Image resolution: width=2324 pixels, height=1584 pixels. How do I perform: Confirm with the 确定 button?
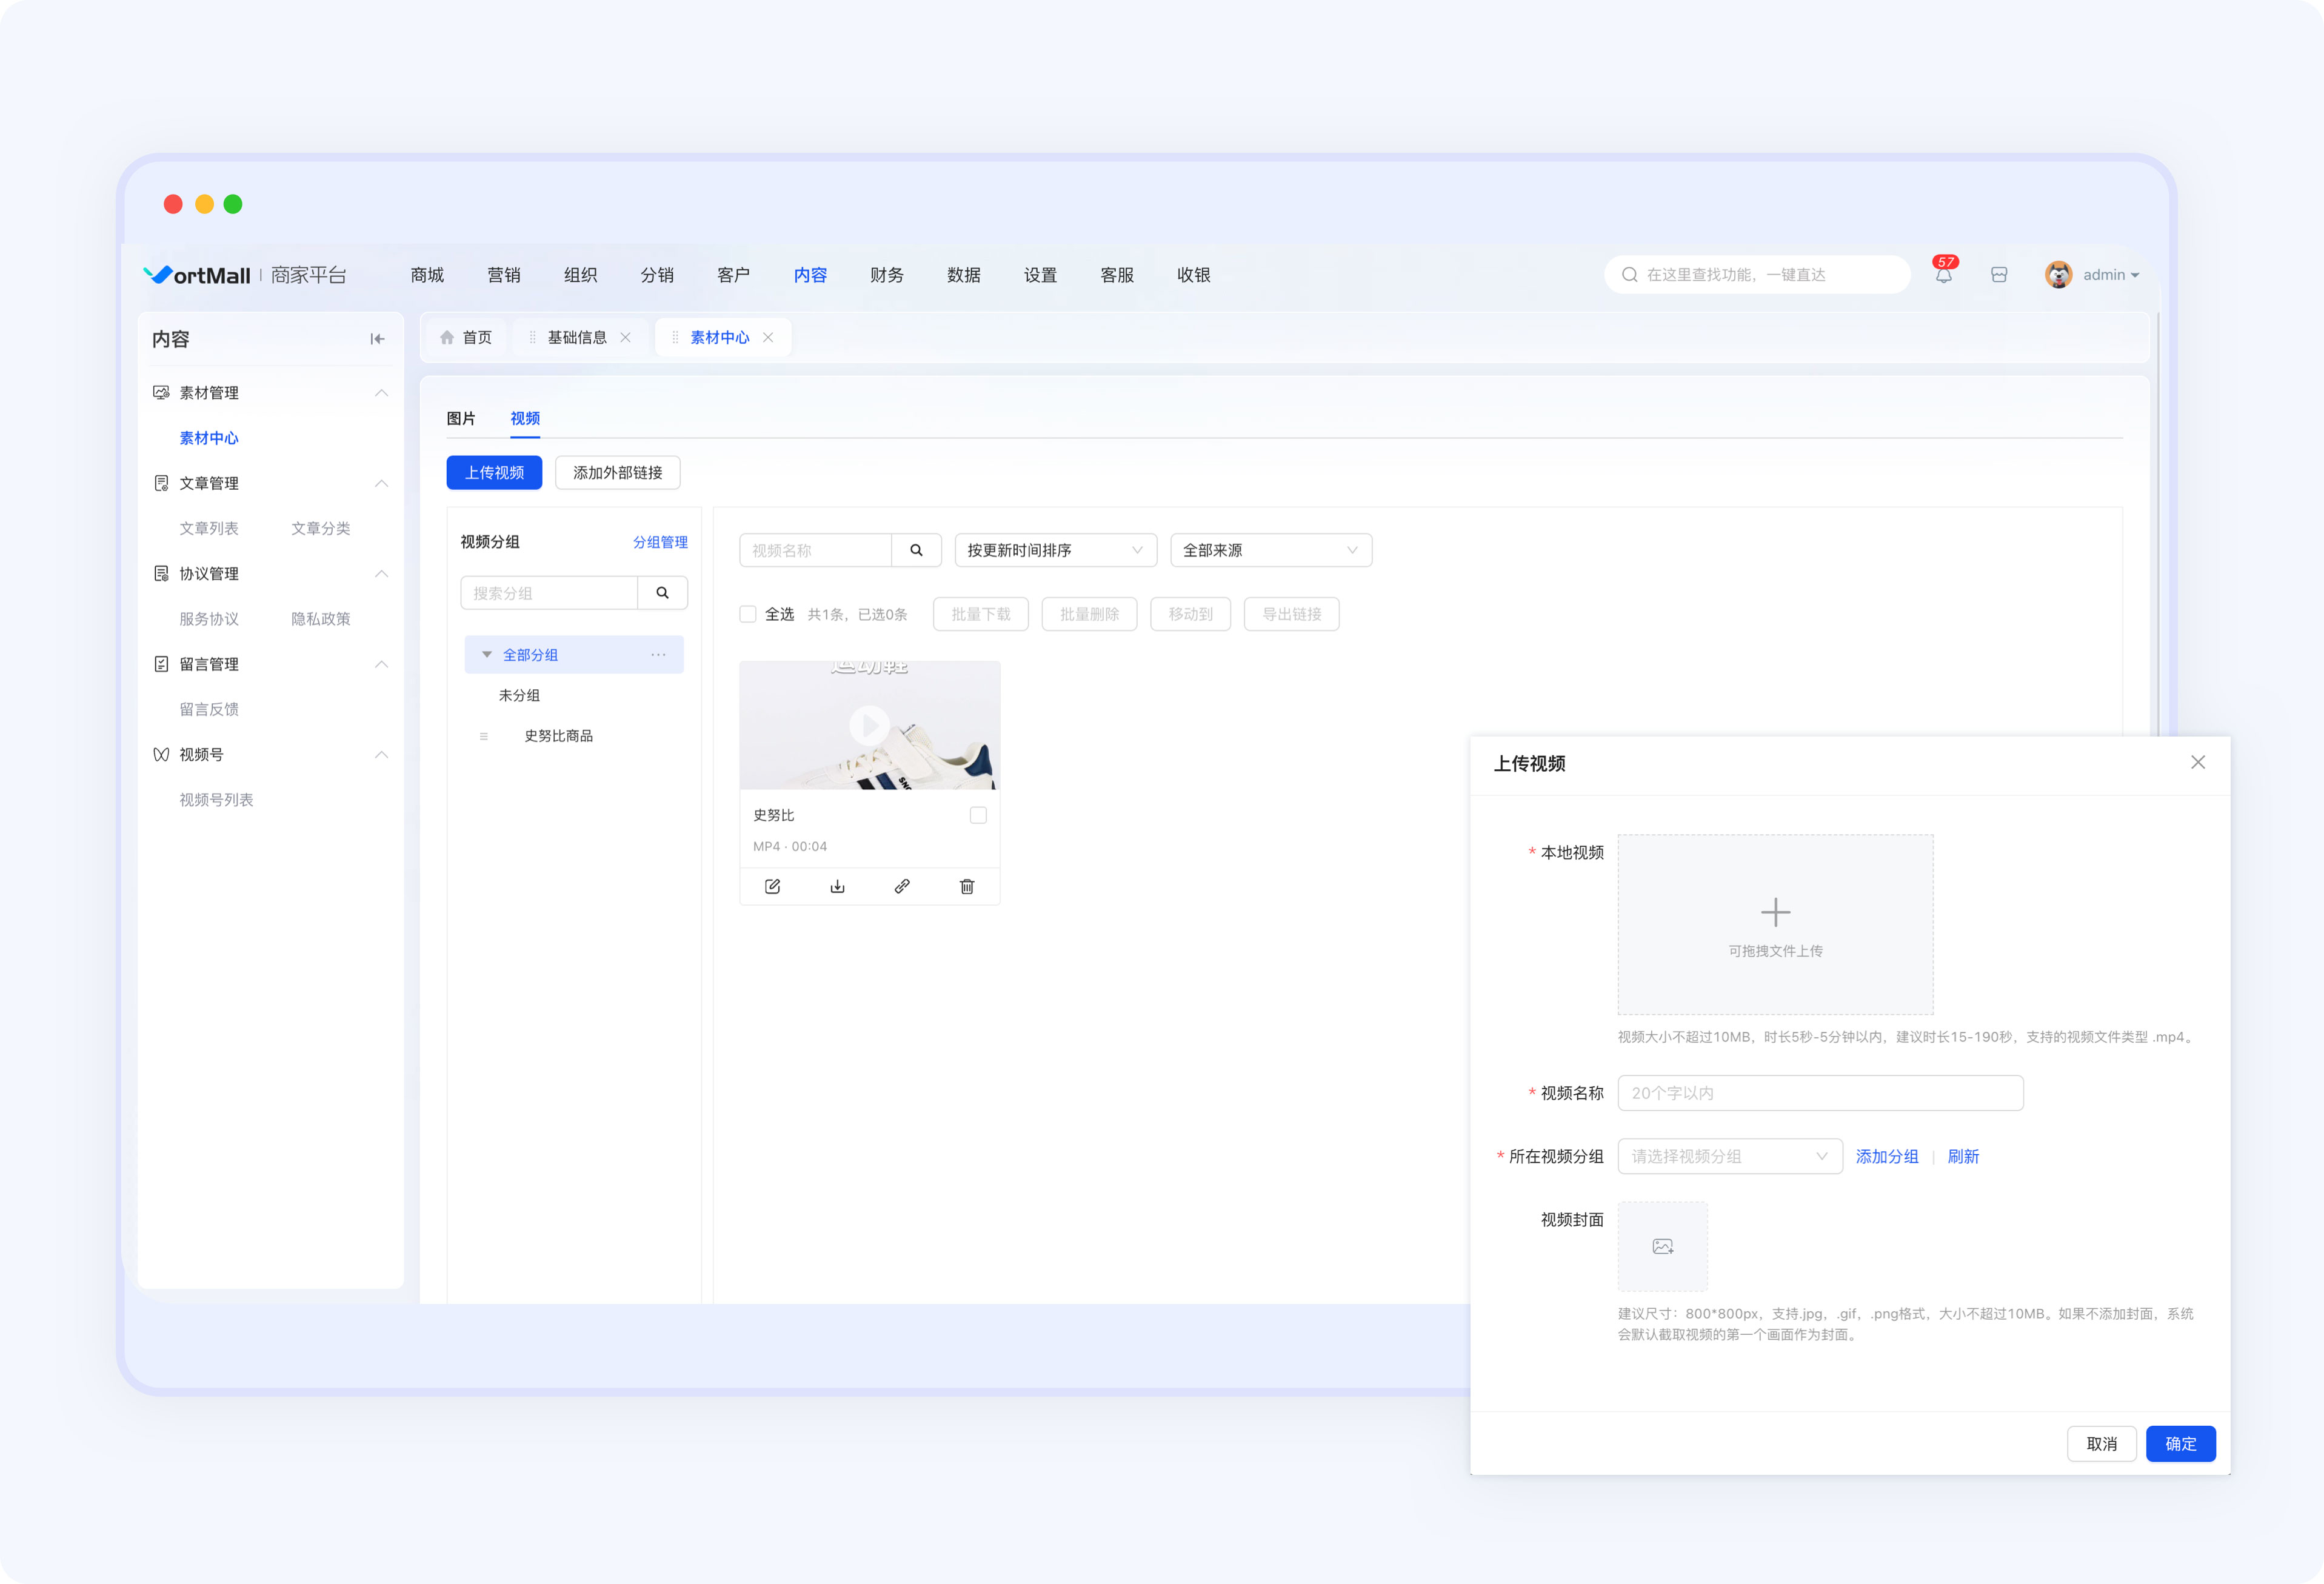point(2180,1443)
